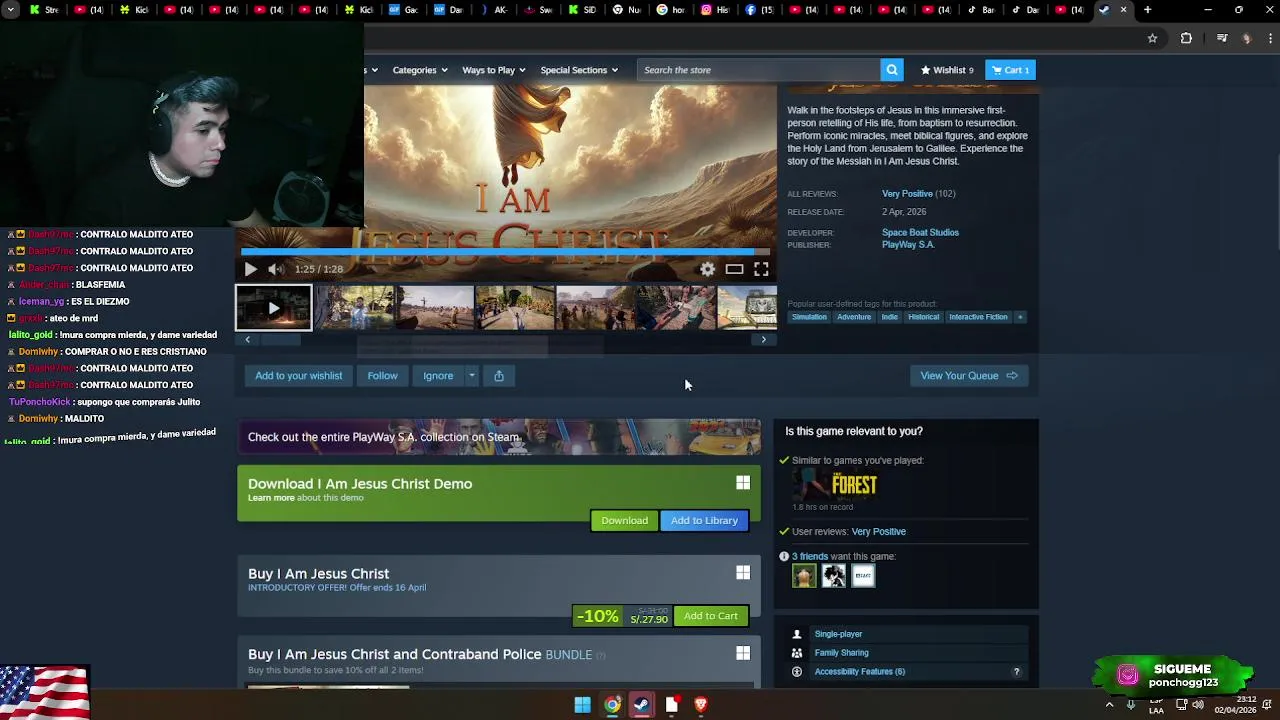Viewport: 1280px width, 720px height.
Task: Click the Windows icon on the Buy row
Action: coord(743,573)
